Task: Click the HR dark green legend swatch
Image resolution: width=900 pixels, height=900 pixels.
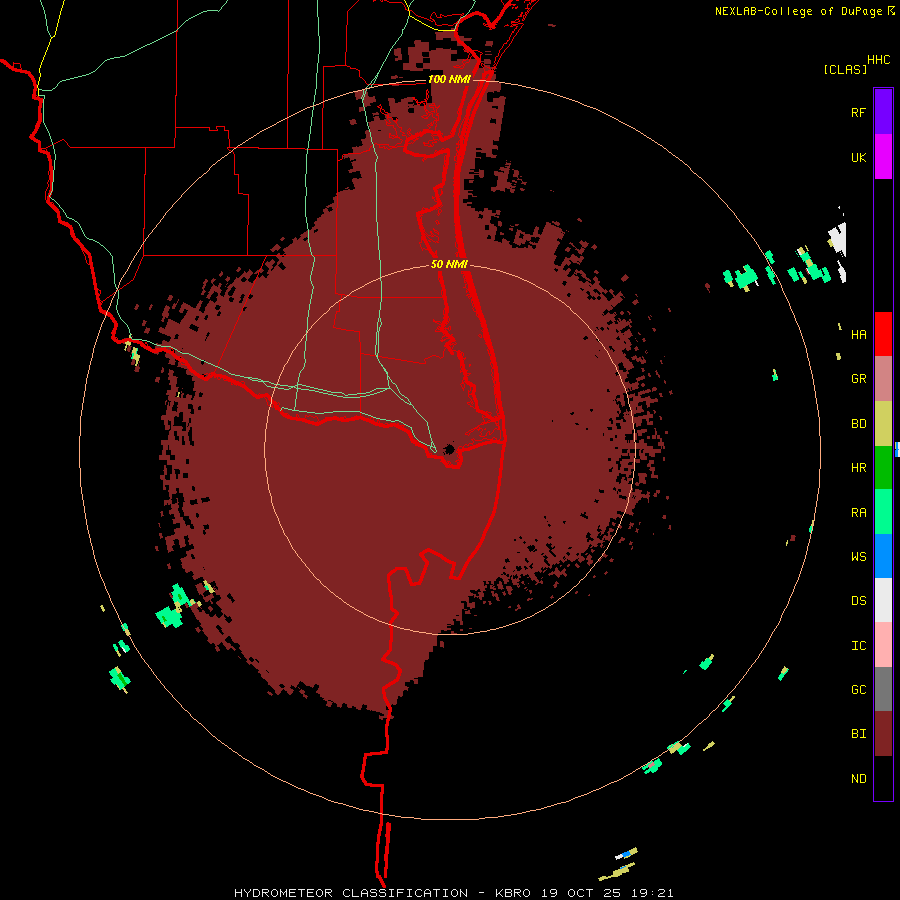Action: (x=883, y=468)
